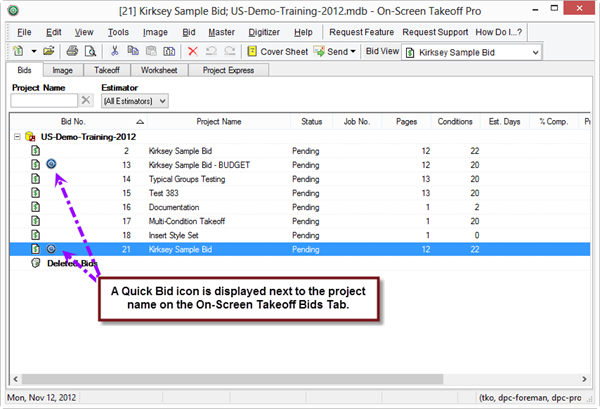Click the red X Delete icon

pyautogui.click(x=193, y=51)
